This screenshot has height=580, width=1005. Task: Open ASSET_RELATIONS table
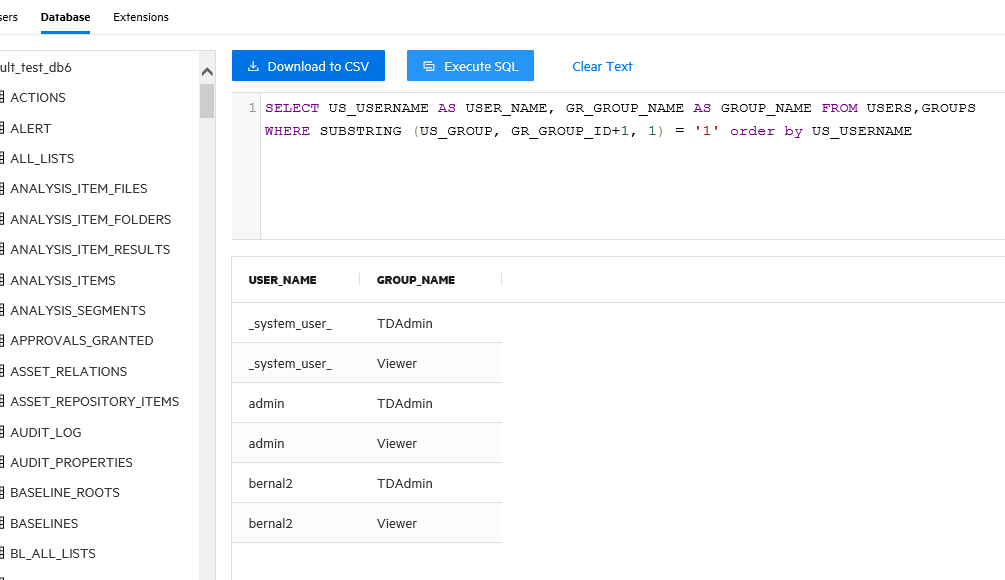69,371
